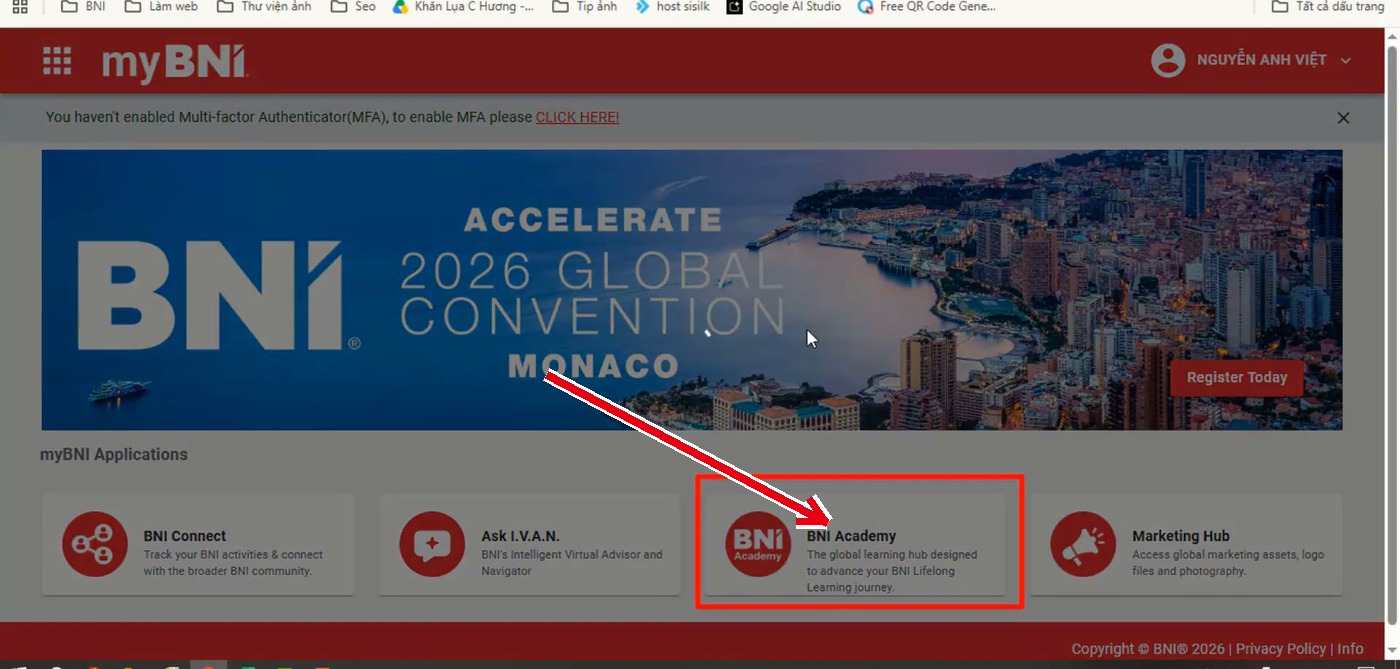Open the Khăn Lụa C Hương bookmark
Image resolution: width=1400 pixels, height=669 pixels.
point(463,6)
